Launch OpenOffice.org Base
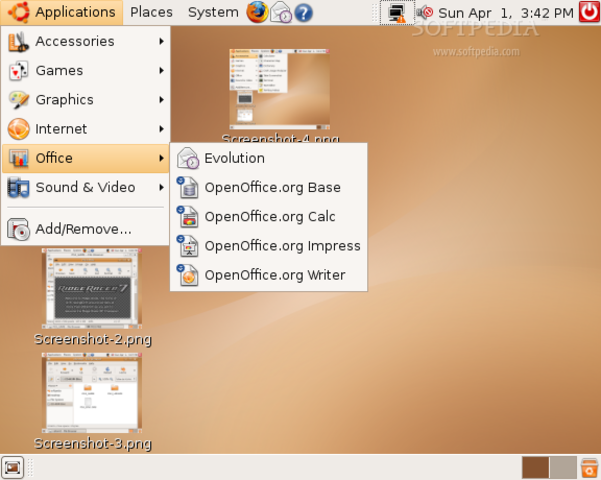The height and width of the screenshot is (480, 601). [269, 187]
